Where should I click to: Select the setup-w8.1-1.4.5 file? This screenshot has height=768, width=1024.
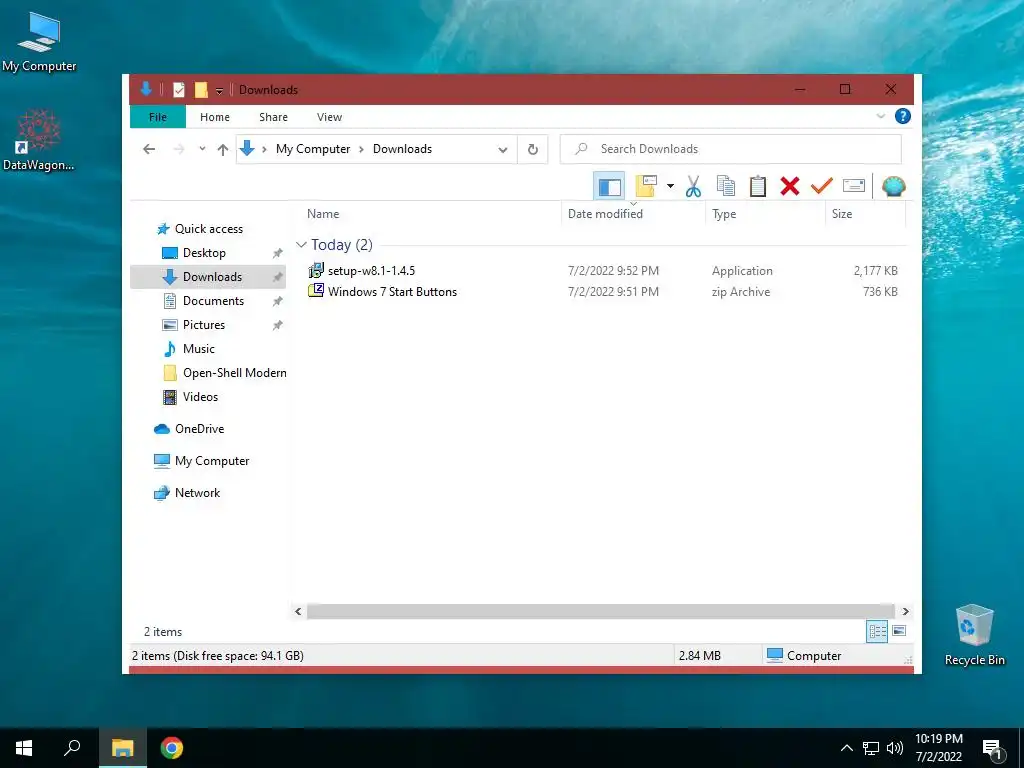[x=371, y=270]
